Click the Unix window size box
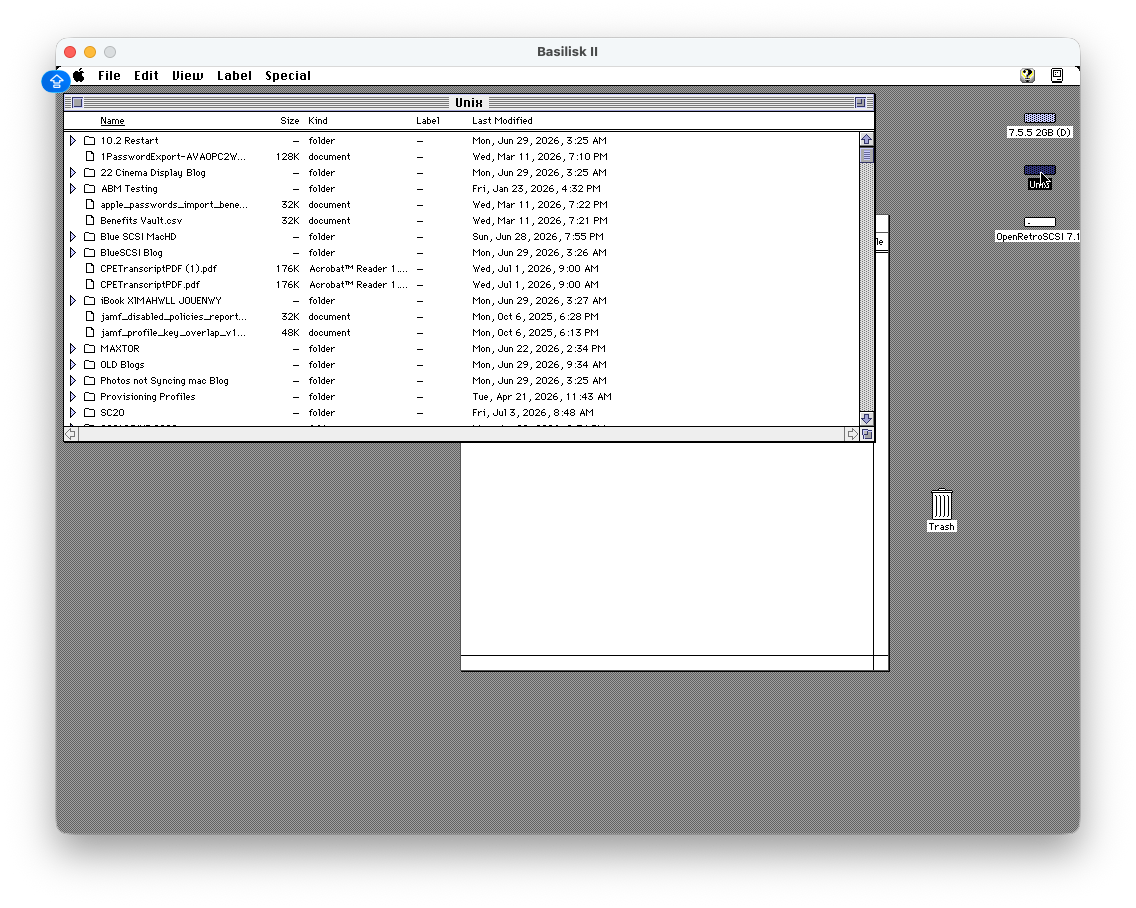The width and height of the screenshot is (1136, 908). [867, 434]
